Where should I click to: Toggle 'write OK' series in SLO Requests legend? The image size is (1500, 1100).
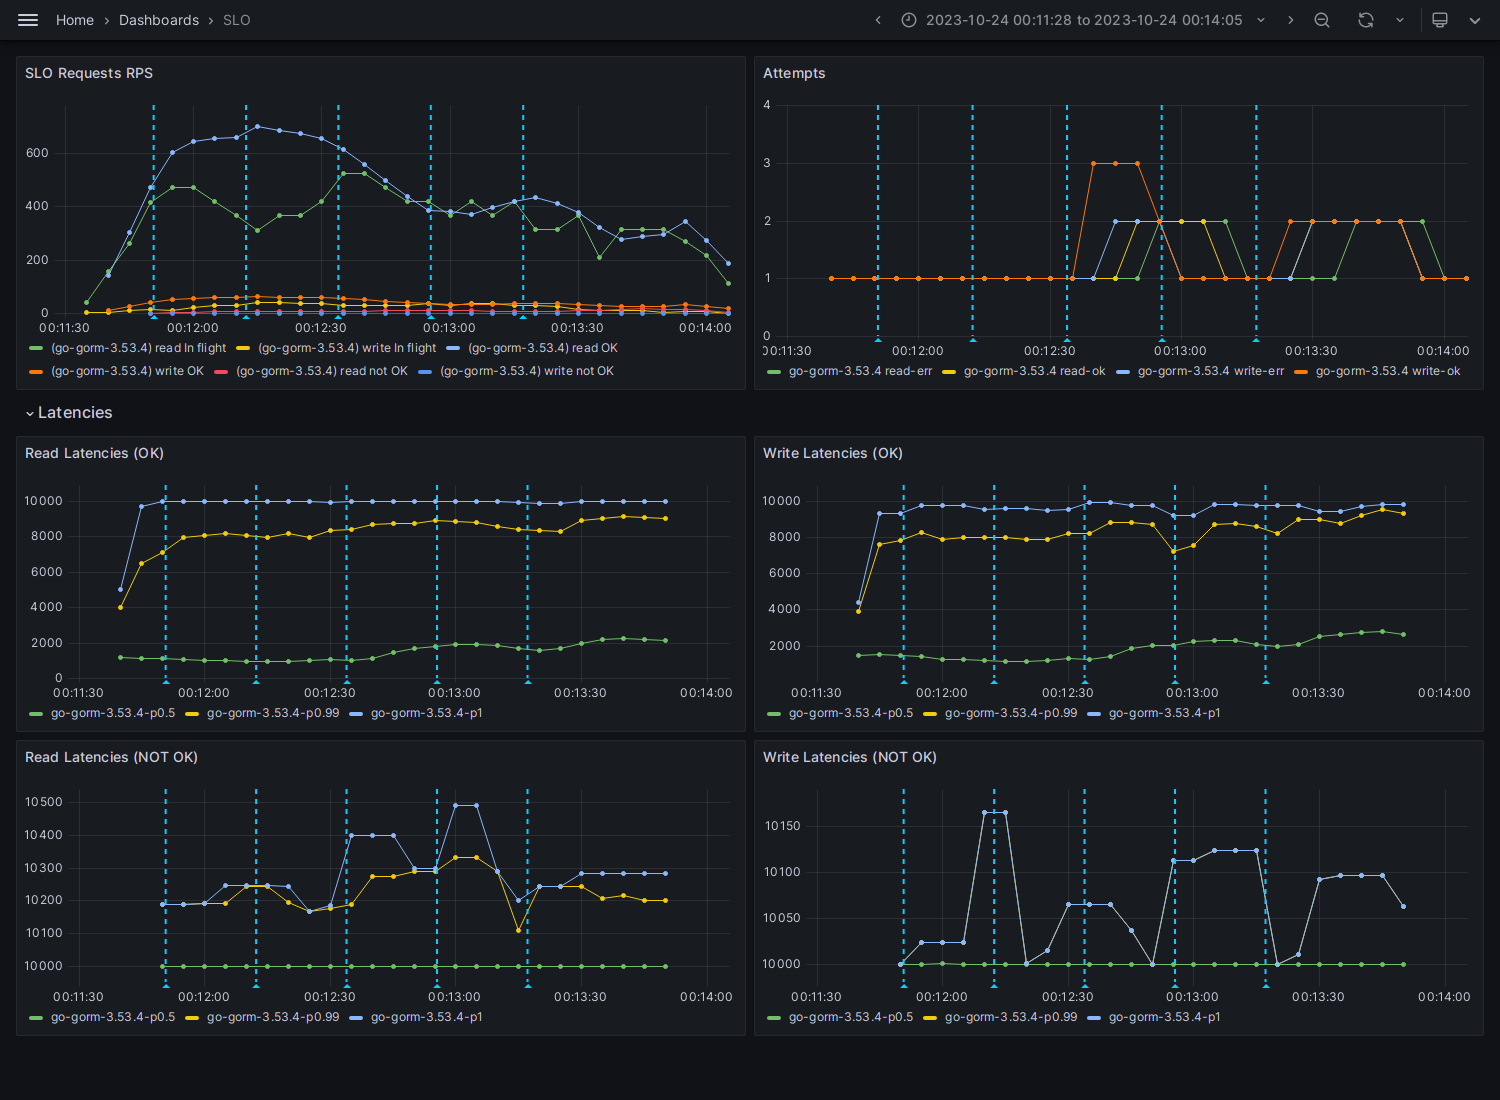pyautogui.click(x=127, y=371)
